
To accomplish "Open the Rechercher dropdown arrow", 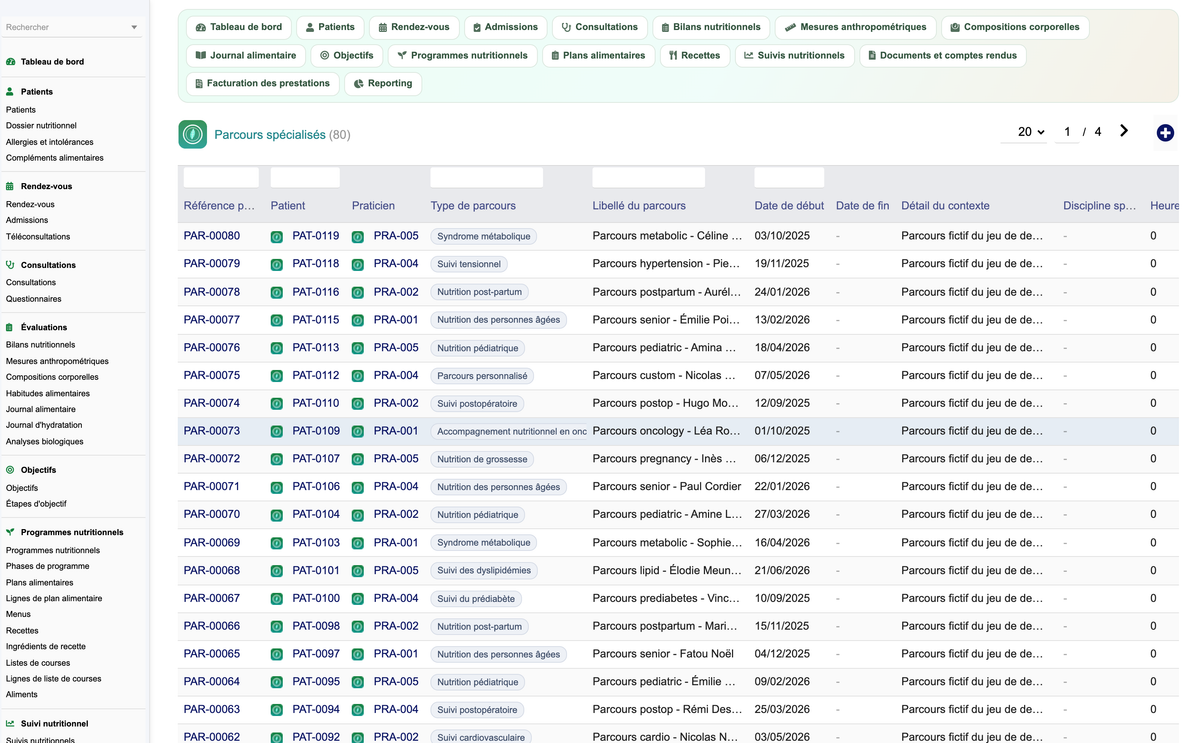I will tap(134, 28).
